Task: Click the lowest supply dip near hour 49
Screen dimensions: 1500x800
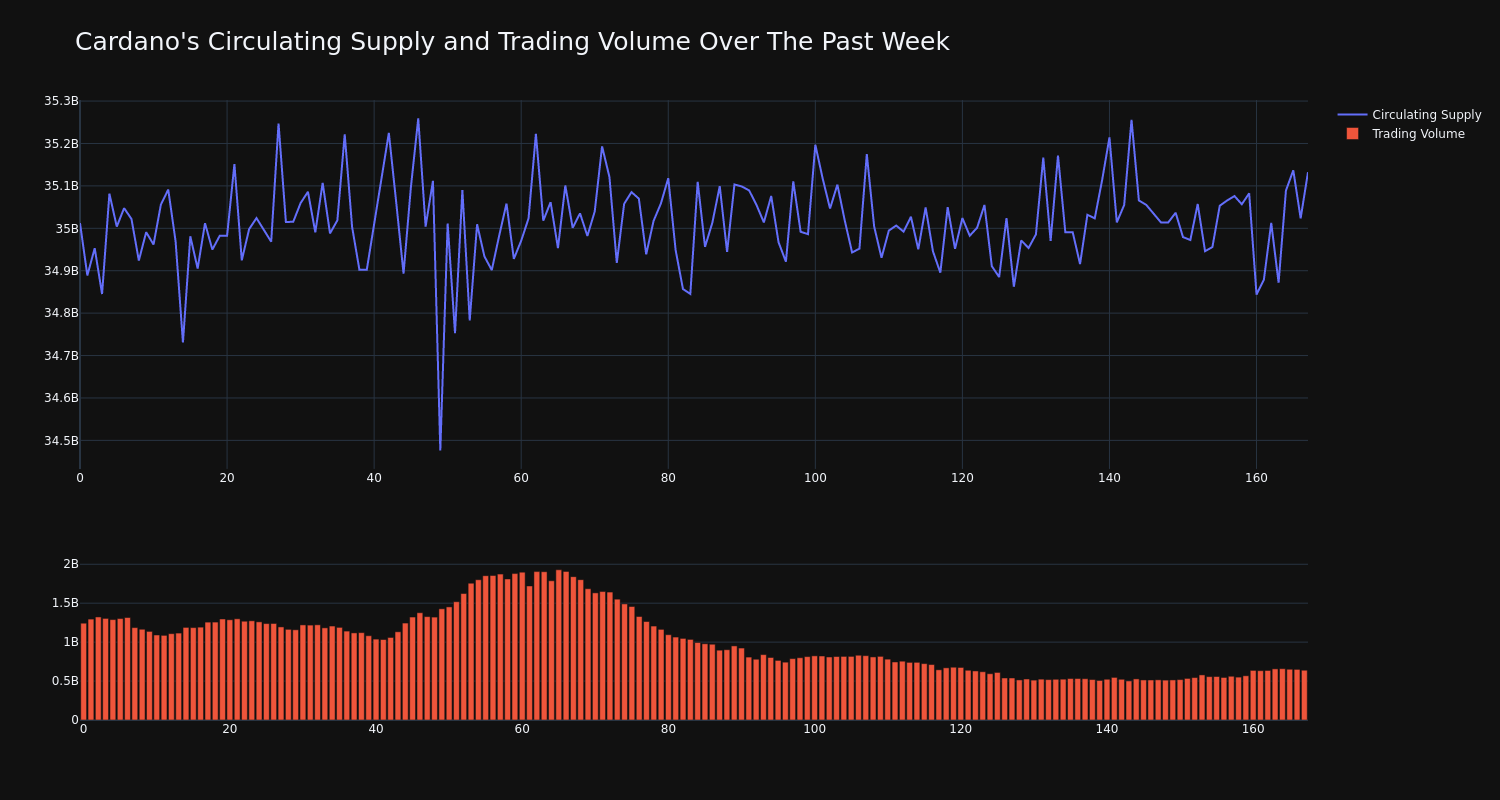Action: 440,449
